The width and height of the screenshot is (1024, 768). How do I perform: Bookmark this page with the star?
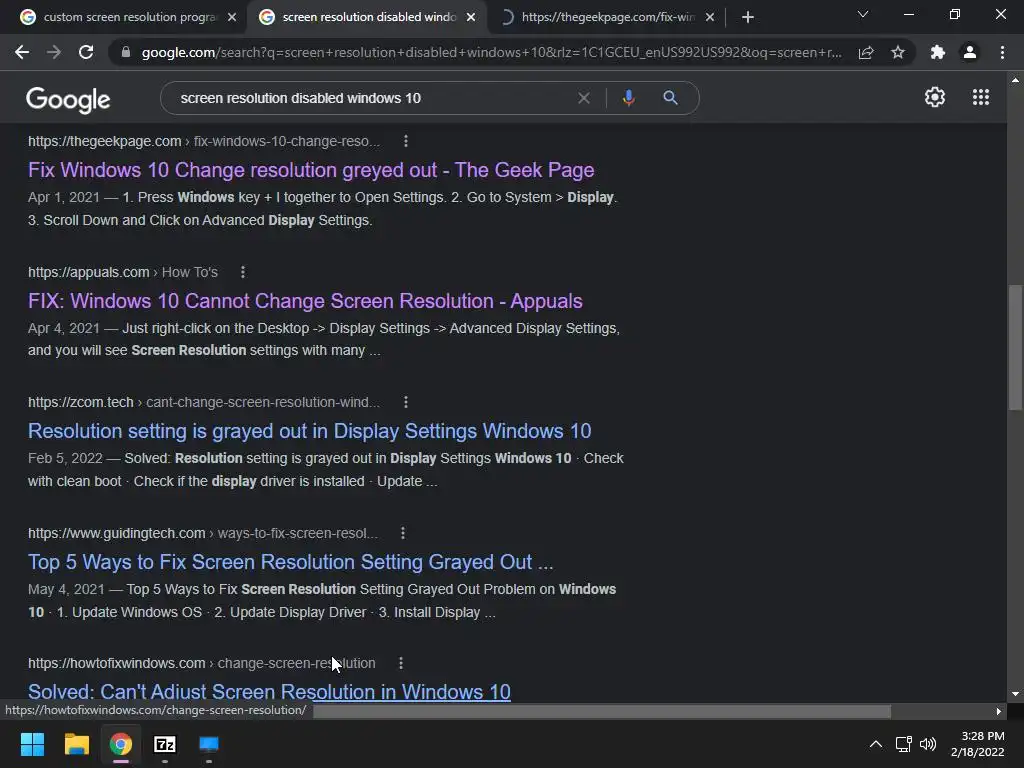click(898, 52)
